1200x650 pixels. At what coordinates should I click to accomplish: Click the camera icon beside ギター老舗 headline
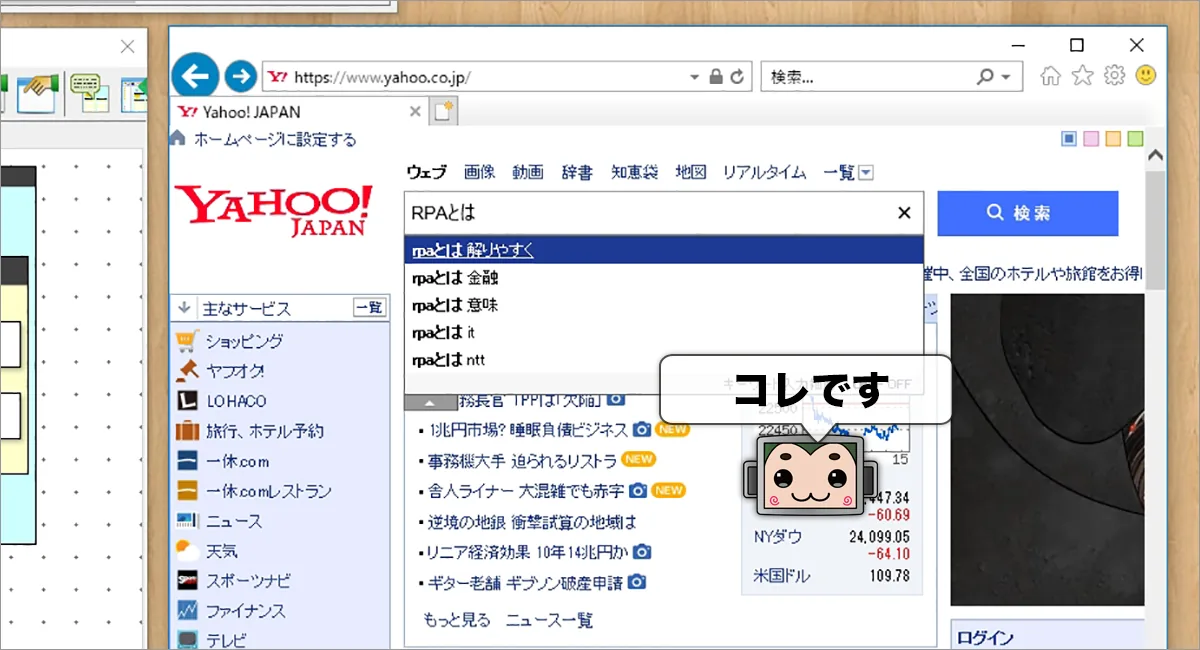[x=637, y=581]
